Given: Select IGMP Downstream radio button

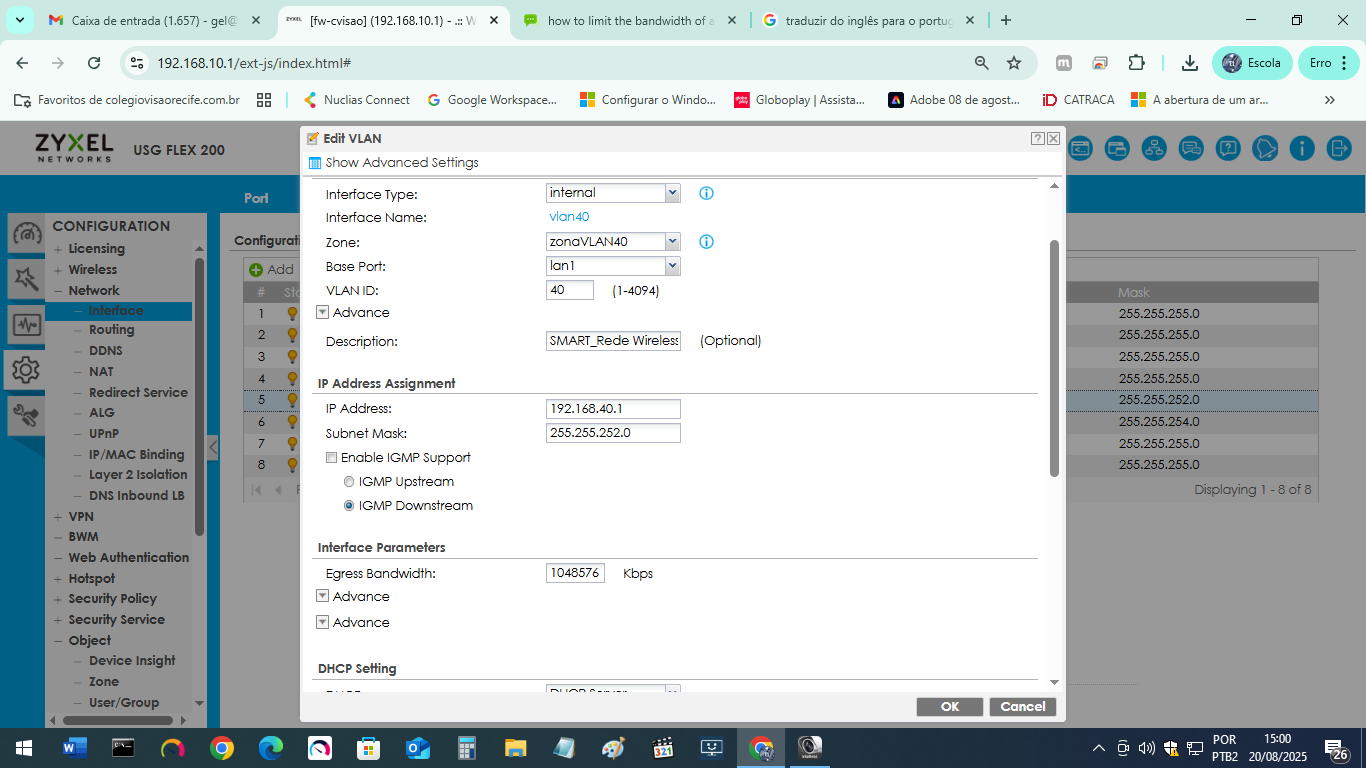Looking at the screenshot, I should (349, 506).
